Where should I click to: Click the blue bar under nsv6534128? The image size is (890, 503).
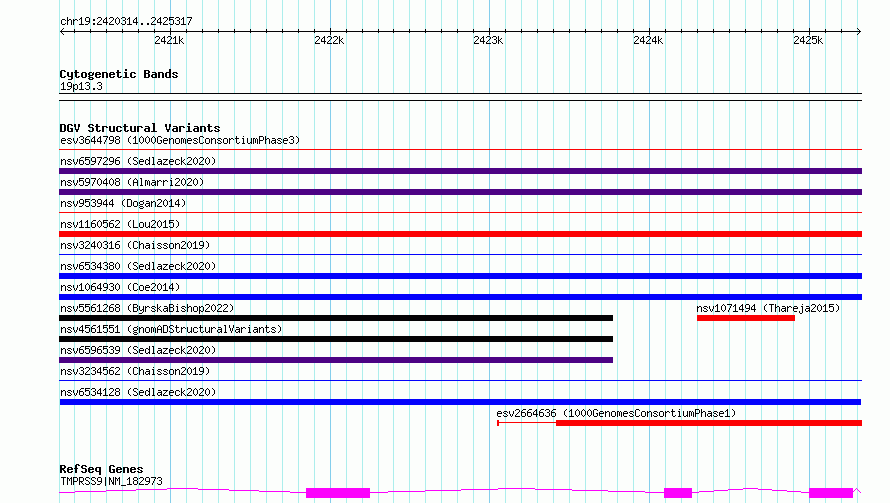tap(460, 402)
